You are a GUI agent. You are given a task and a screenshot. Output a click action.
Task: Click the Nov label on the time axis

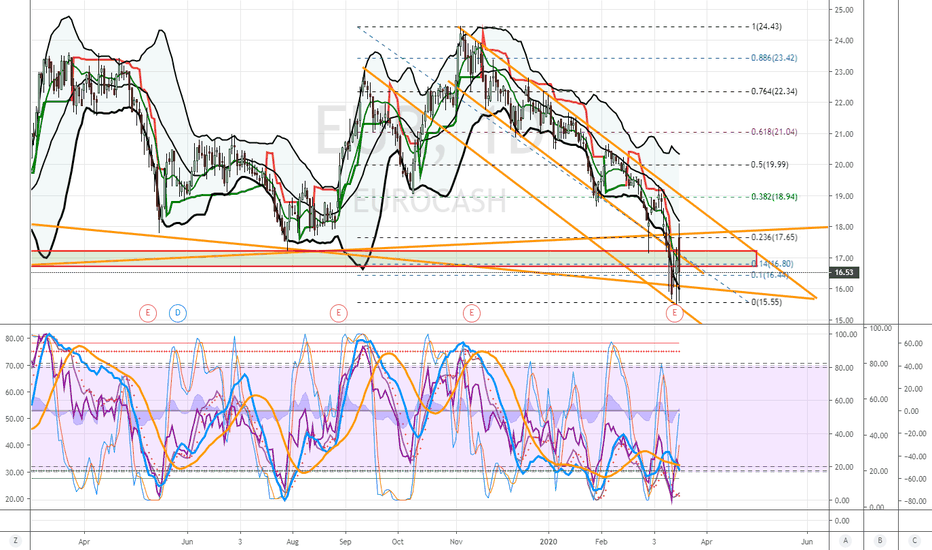456,542
